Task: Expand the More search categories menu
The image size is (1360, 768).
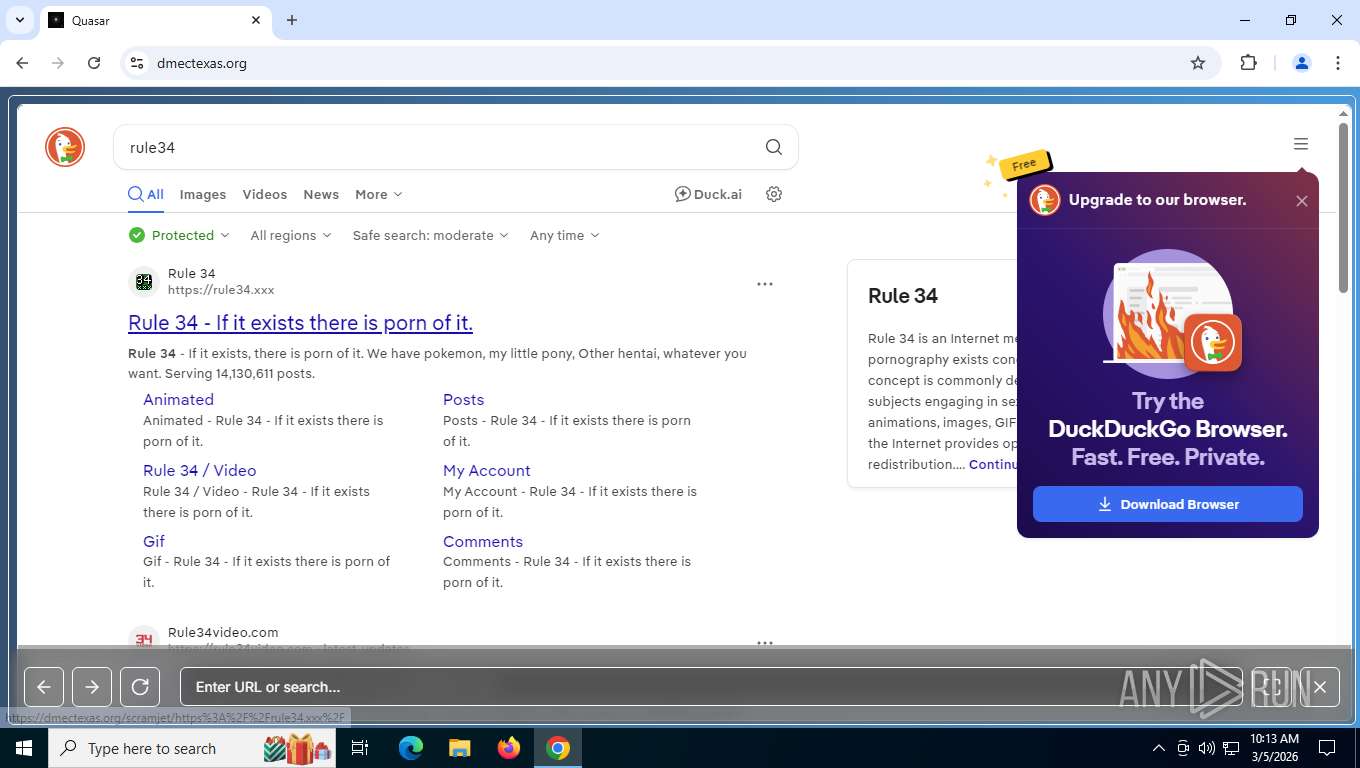Action: [378, 194]
